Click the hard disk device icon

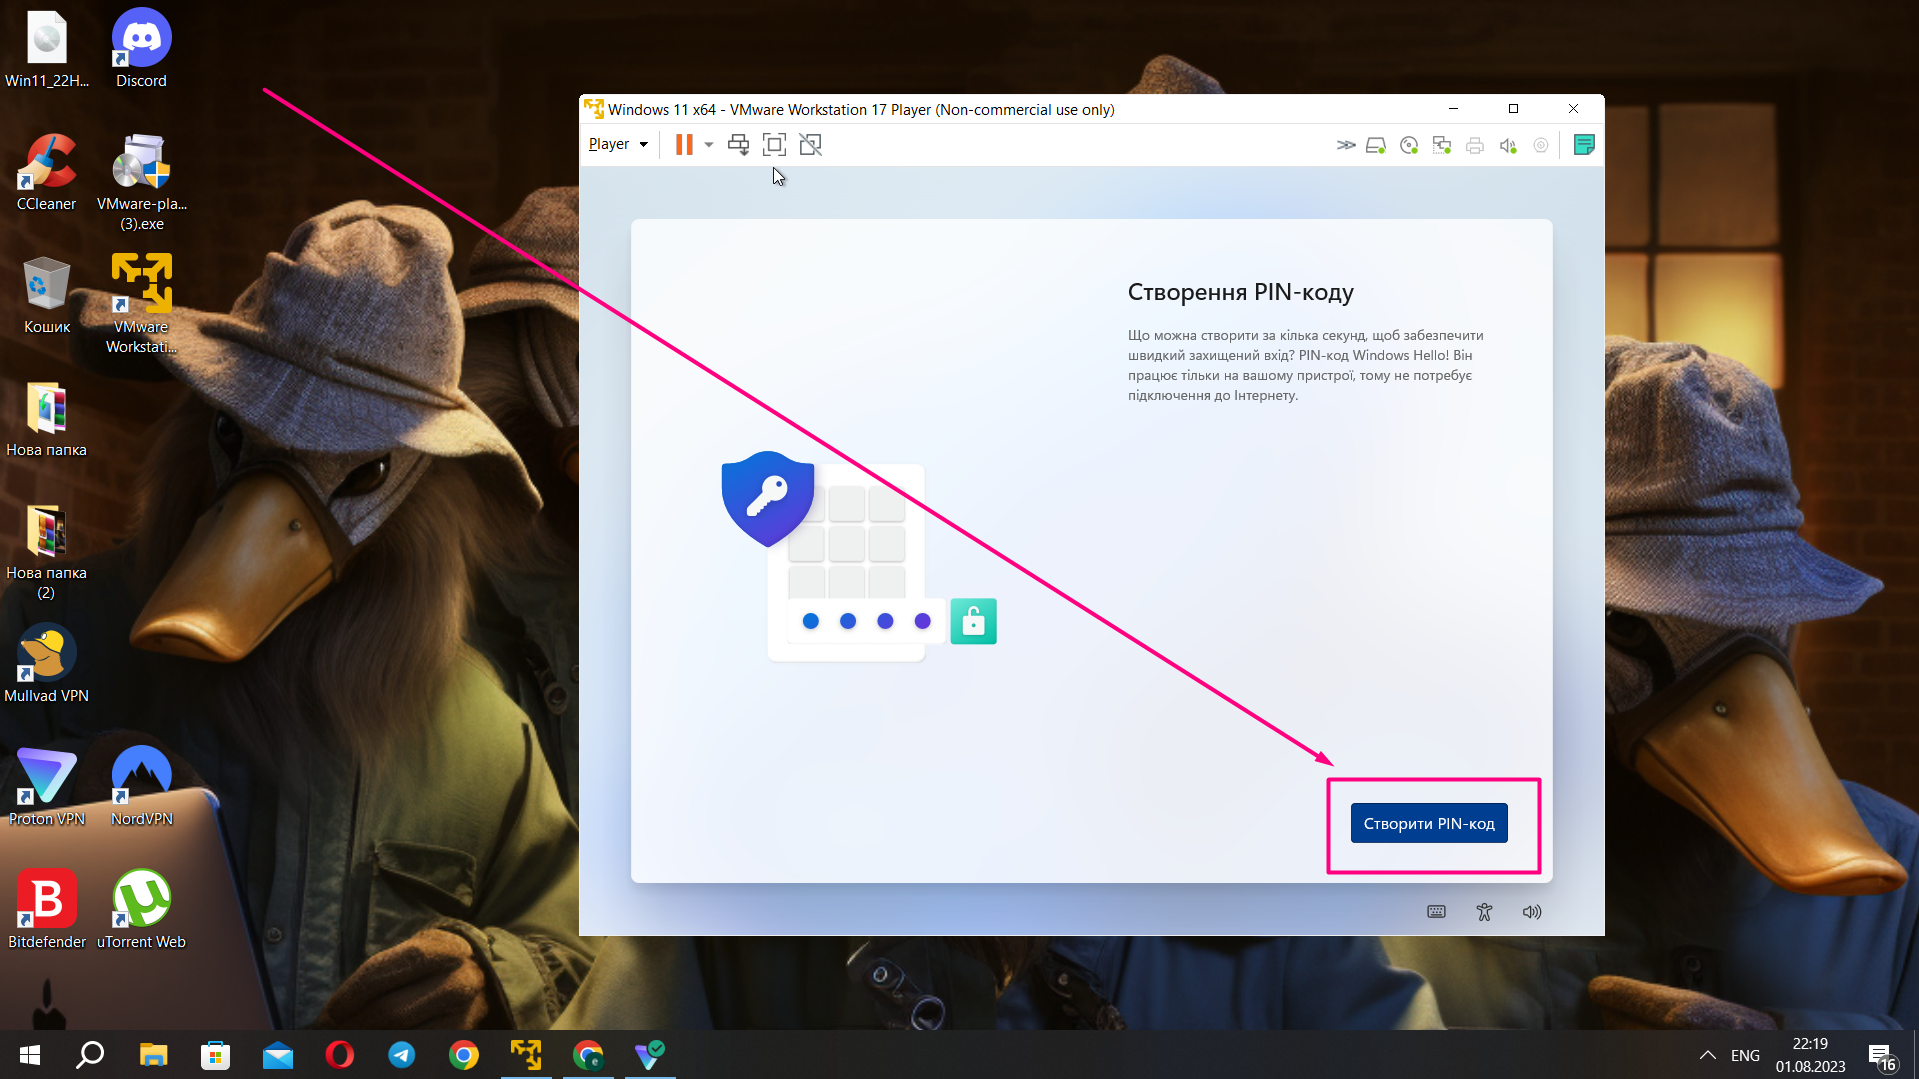click(x=1376, y=145)
